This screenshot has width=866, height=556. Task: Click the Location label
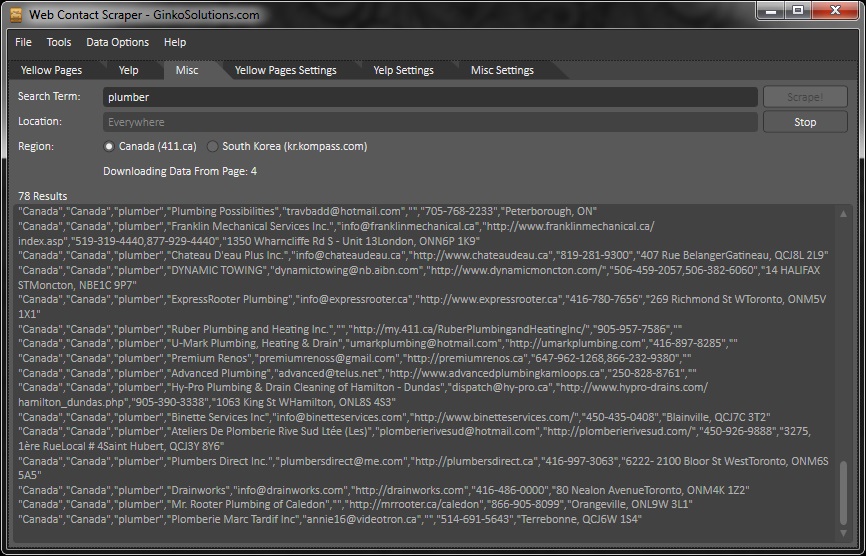40,121
